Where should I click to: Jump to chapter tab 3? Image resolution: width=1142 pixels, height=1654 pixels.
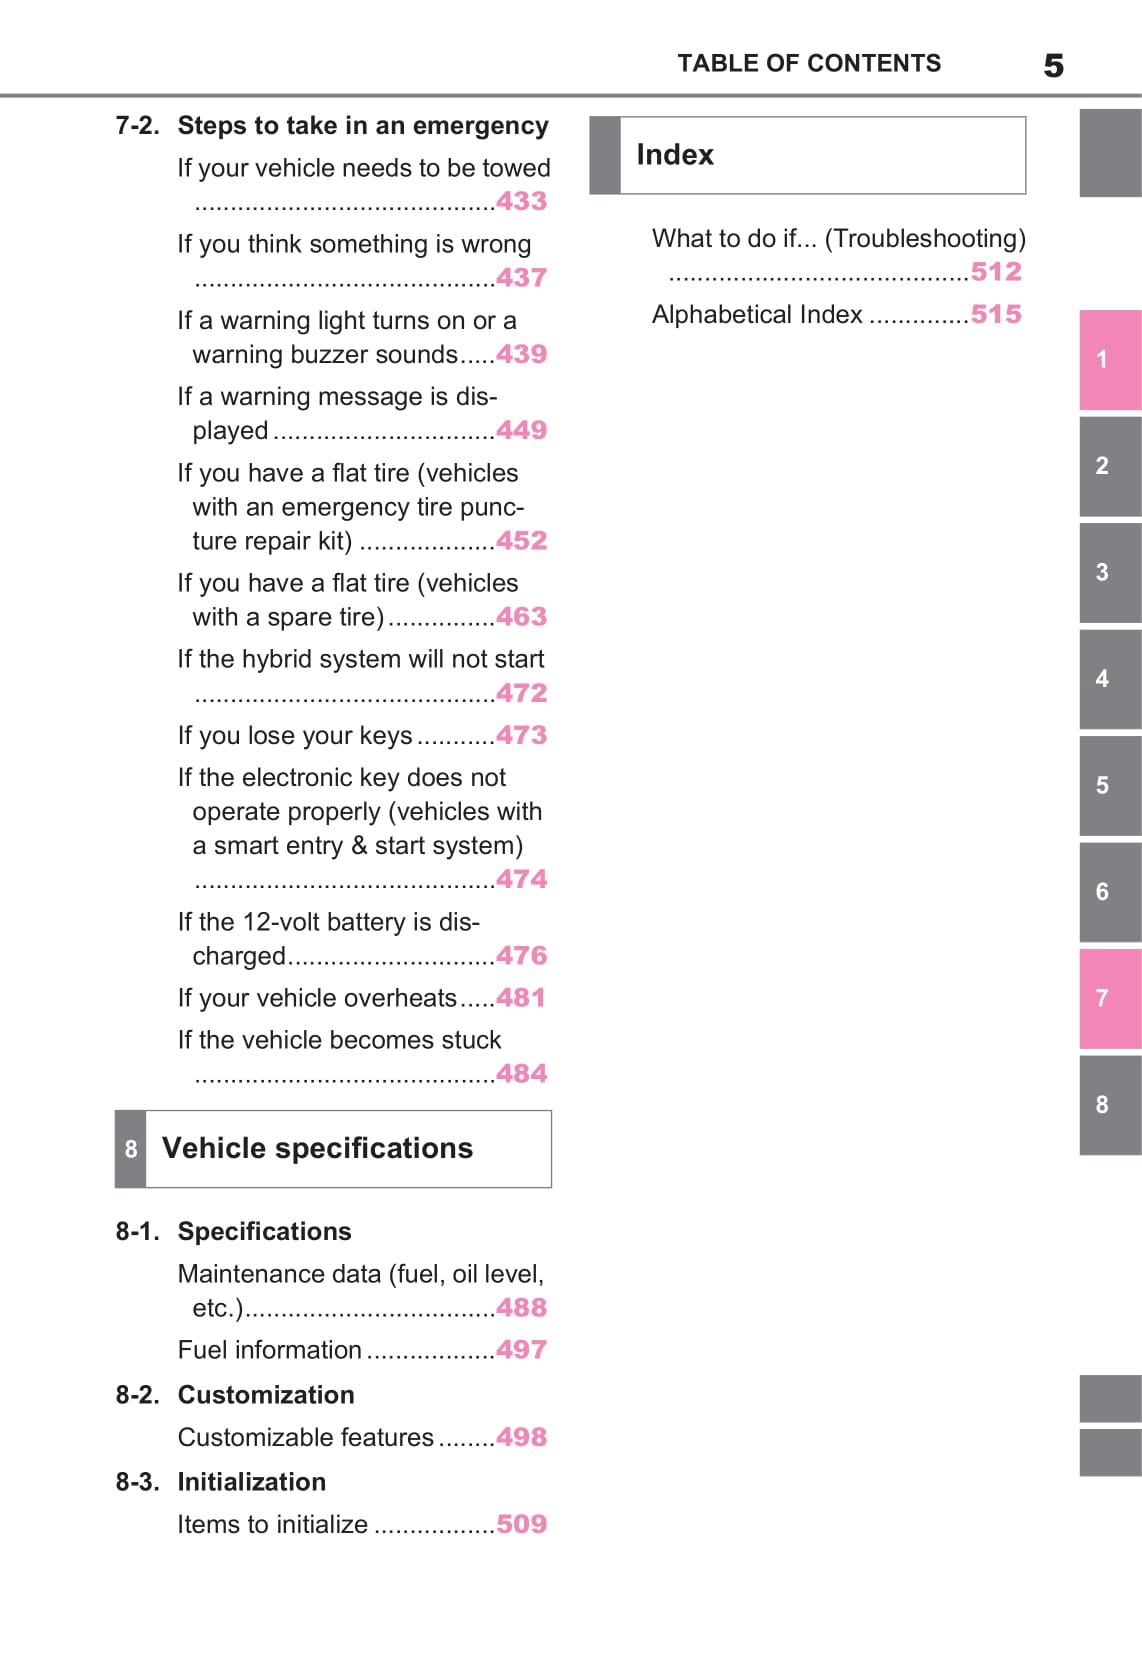click(x=1109, y=573)
